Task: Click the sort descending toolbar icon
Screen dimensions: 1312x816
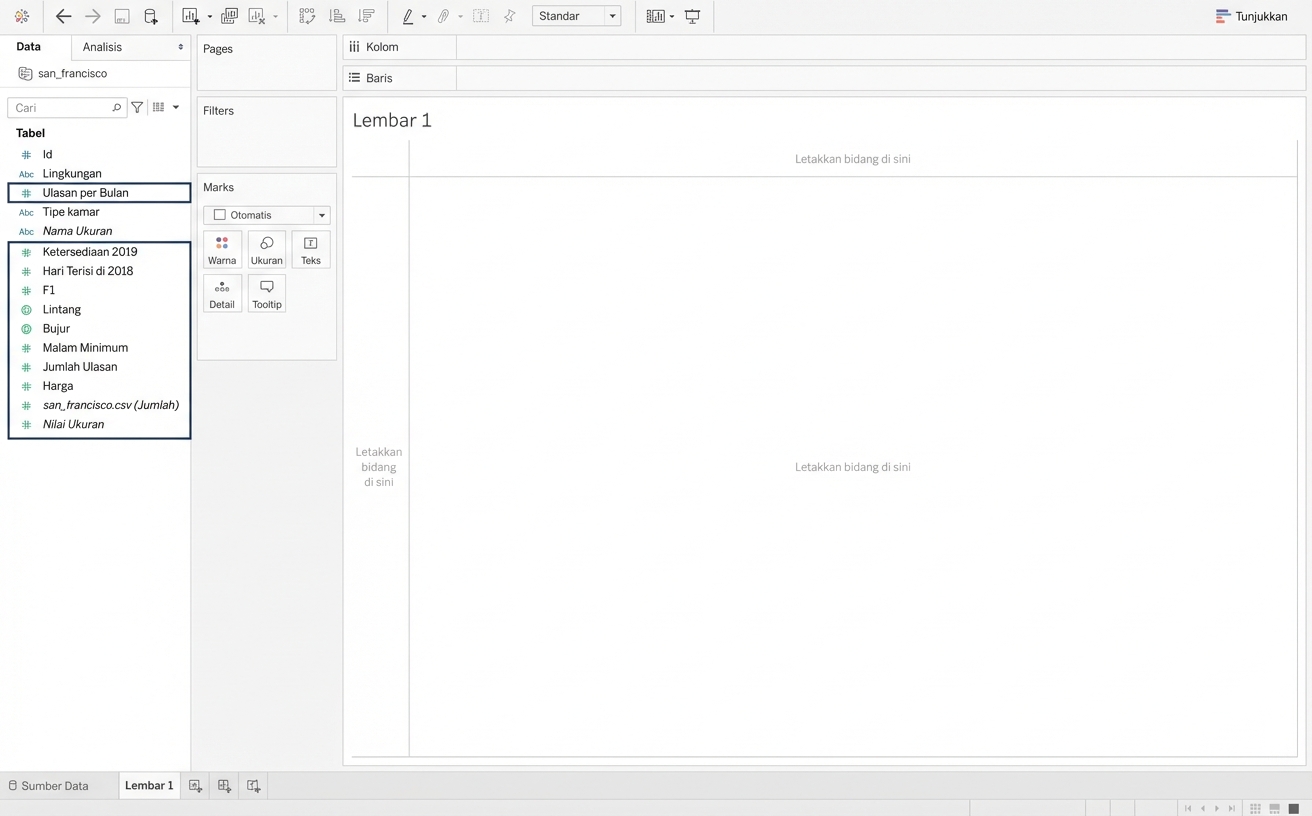Action: click(x=366, y=16)
